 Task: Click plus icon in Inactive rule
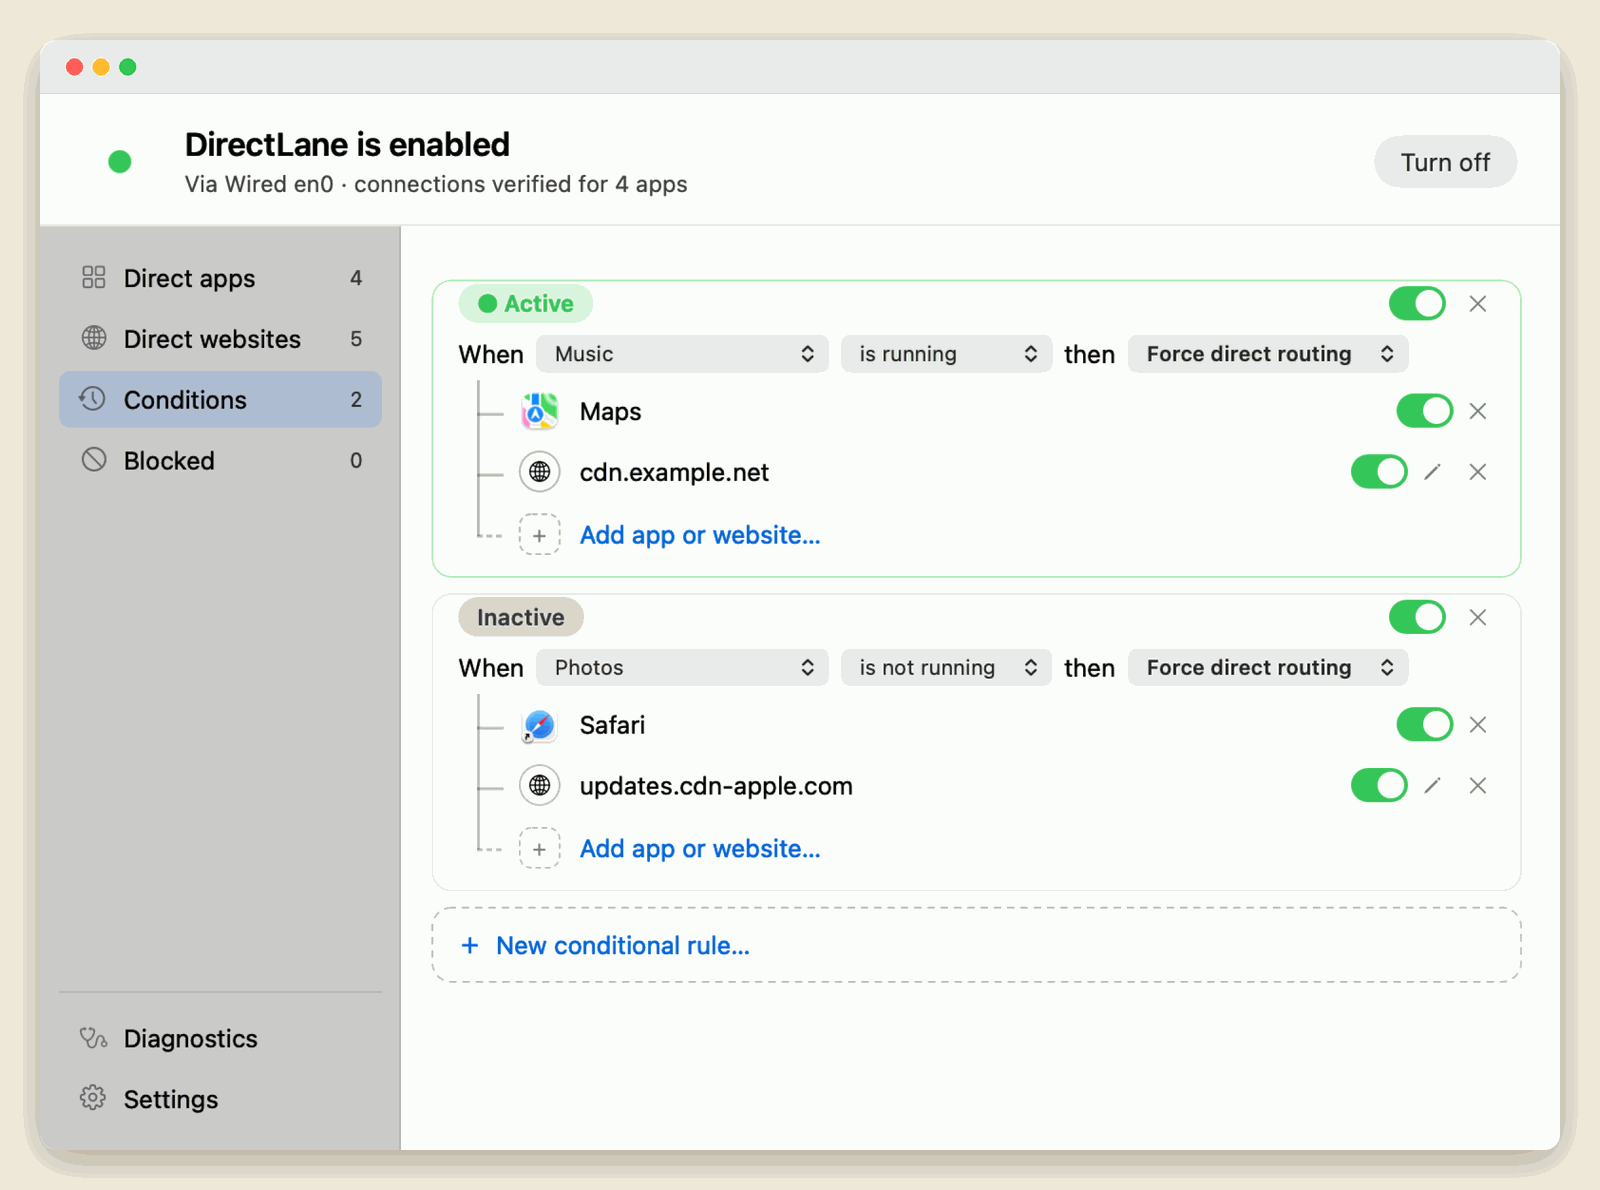click(539, 849)
